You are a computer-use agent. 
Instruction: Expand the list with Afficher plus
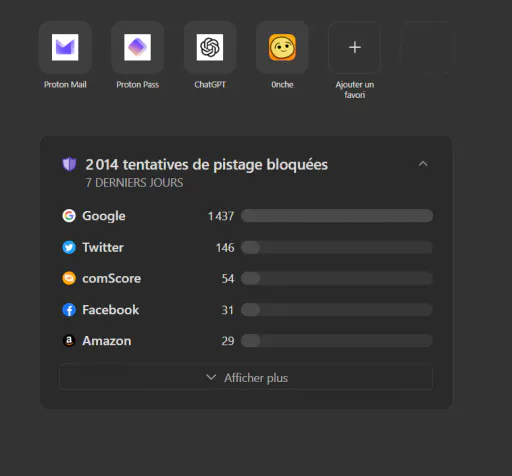click(x=246, y=378)
